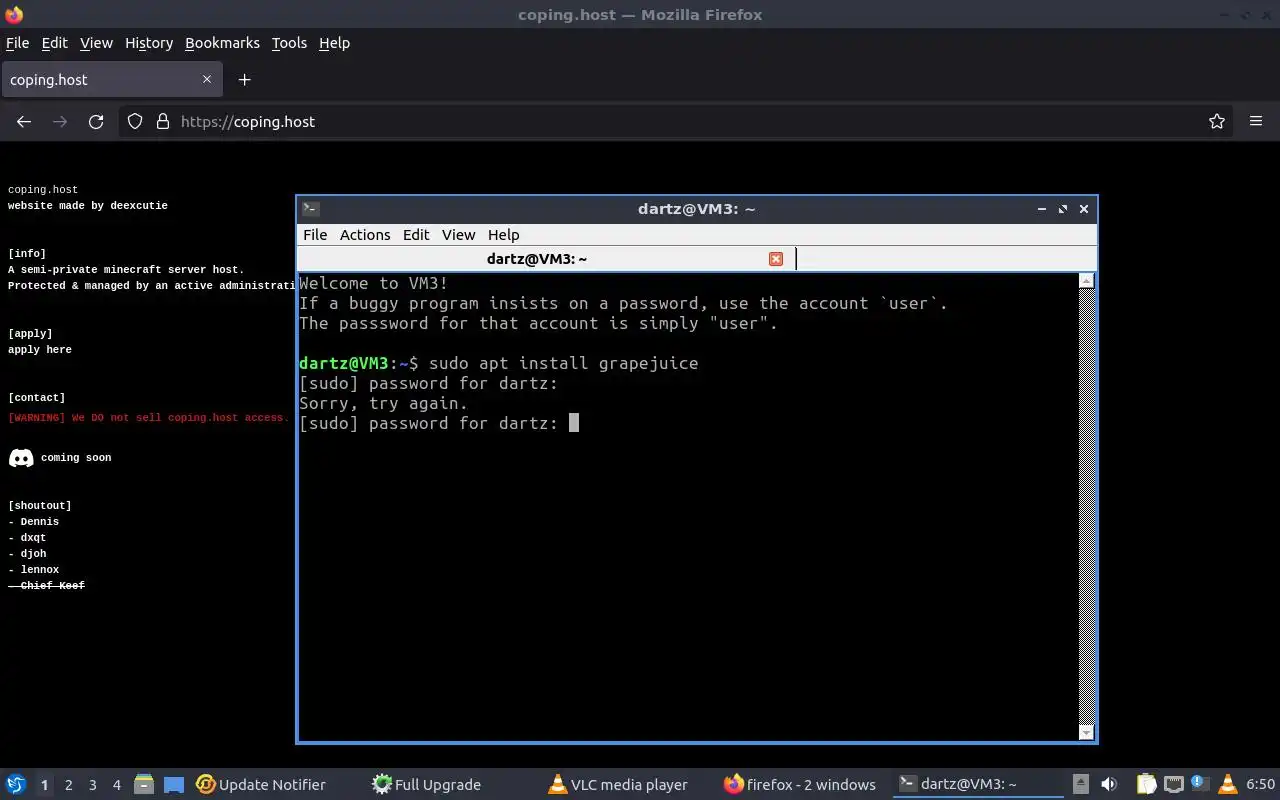Click the terminal scrollbar up arrow
Screen dimensions: 1280x800
1087,281
